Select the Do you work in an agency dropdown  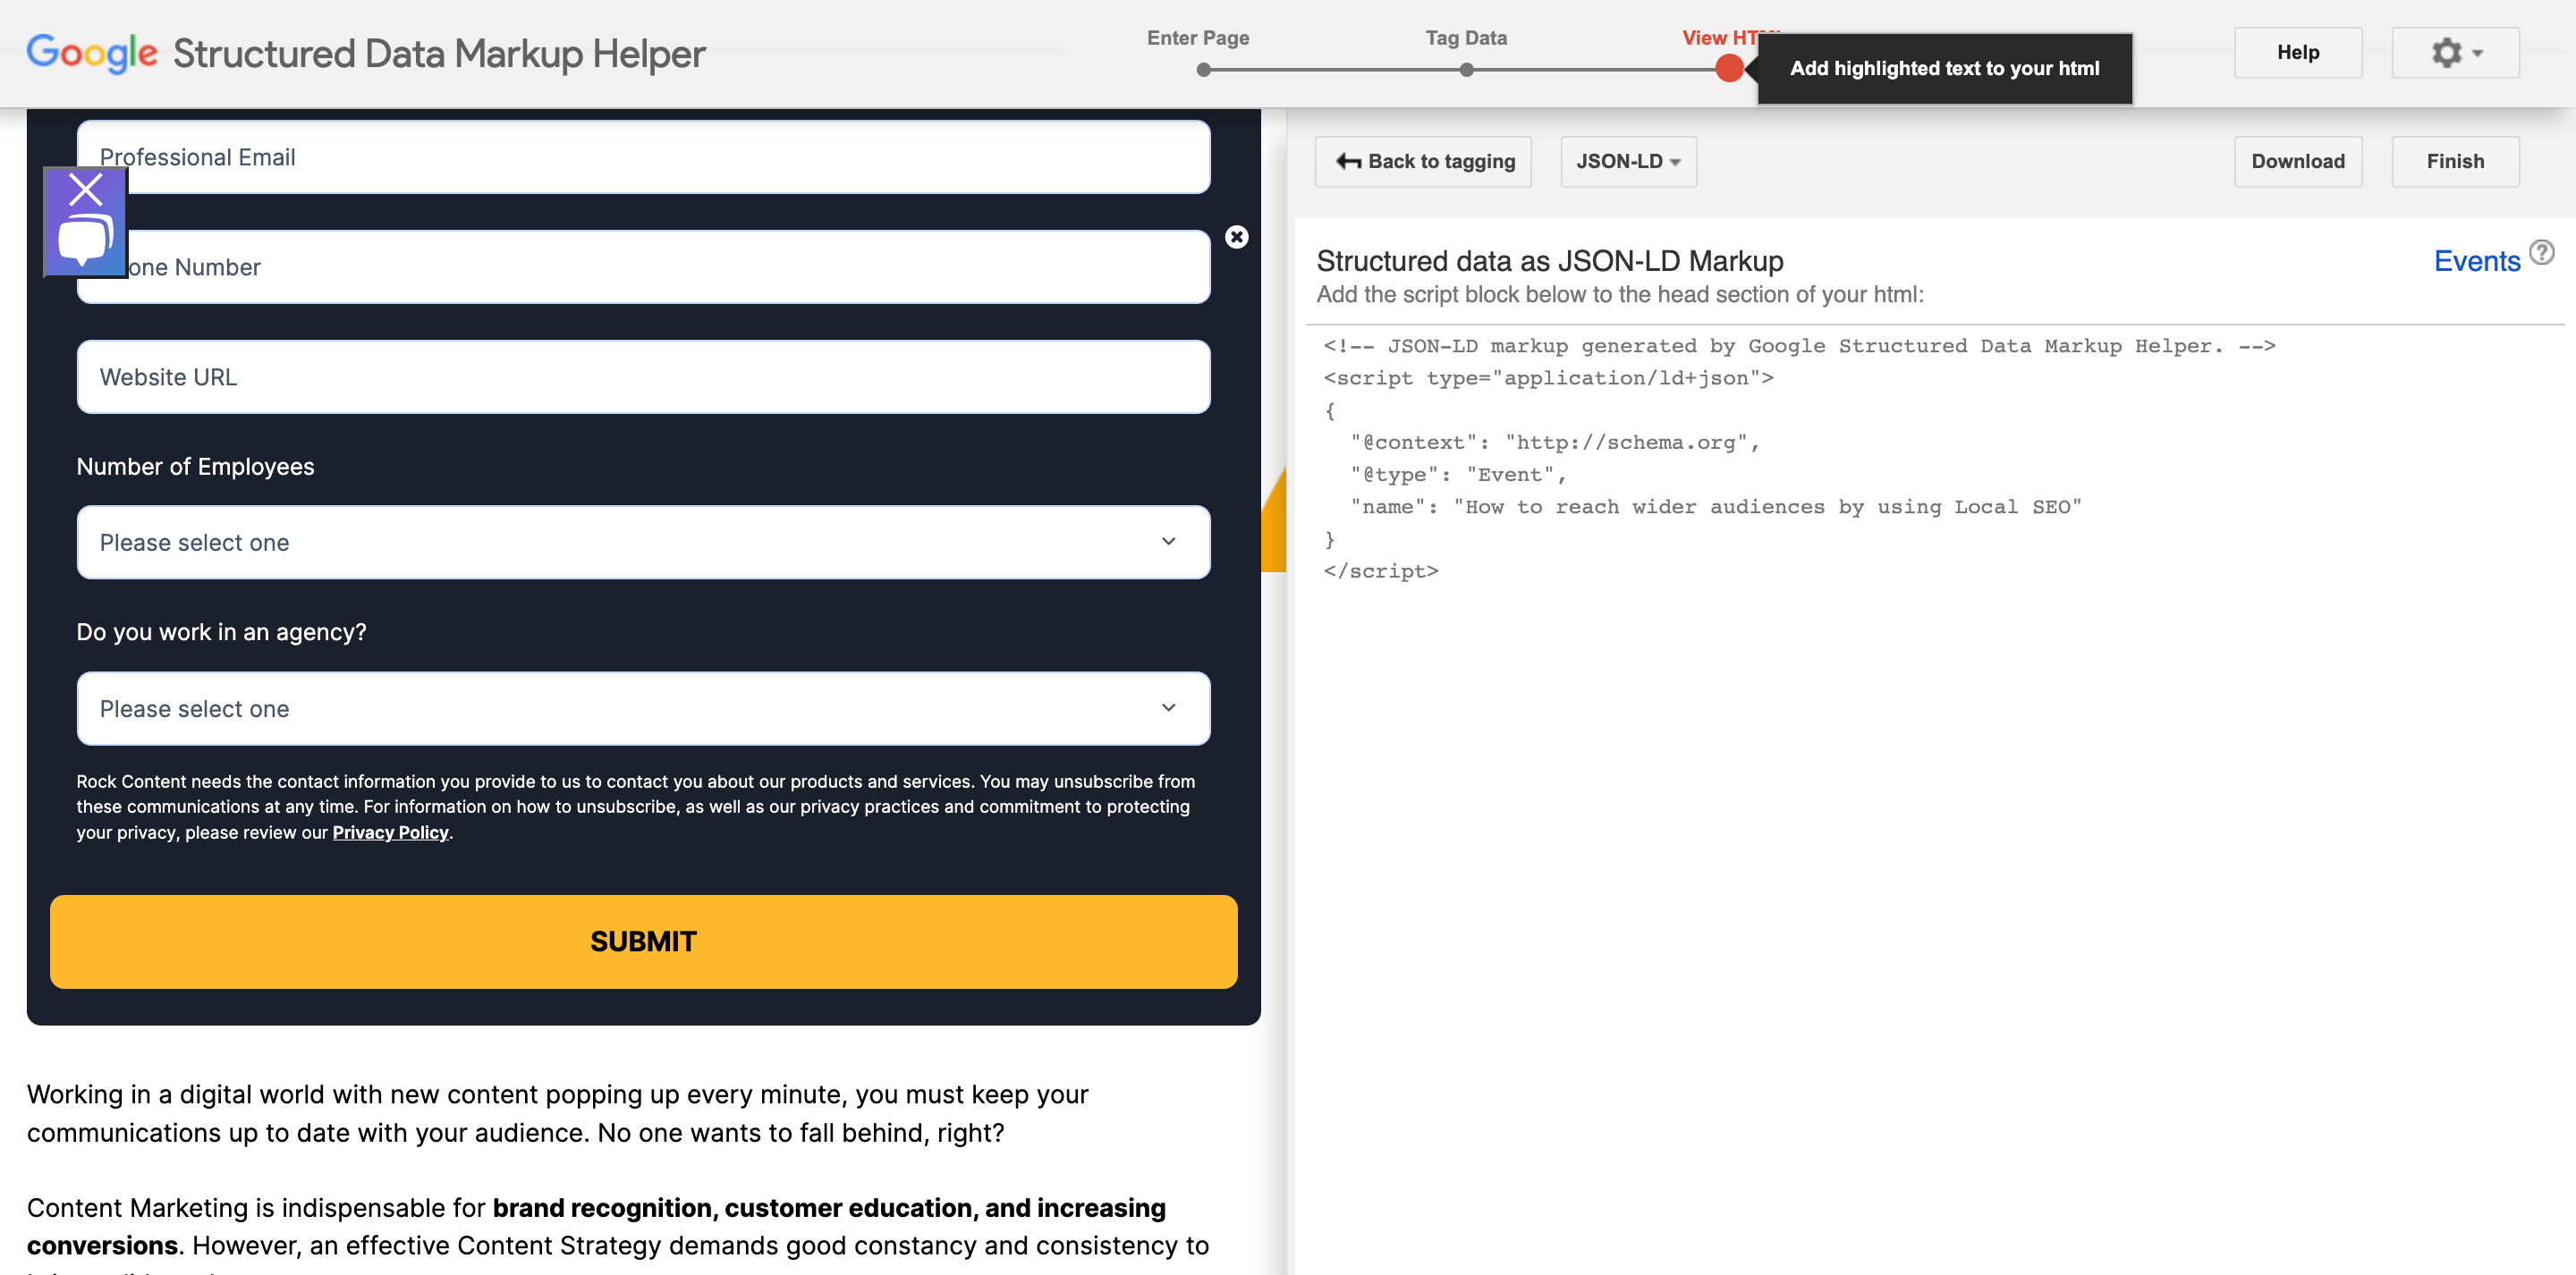[x=642, y=706]
